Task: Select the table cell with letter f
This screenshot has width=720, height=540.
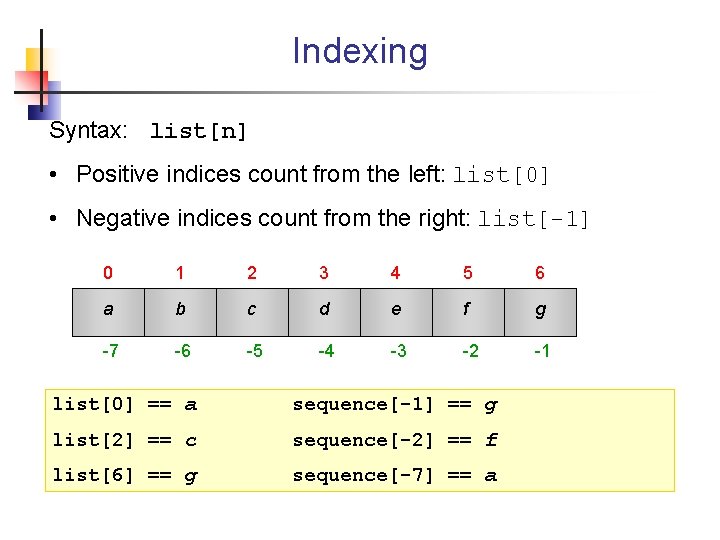Action: [x=468, y=310]
